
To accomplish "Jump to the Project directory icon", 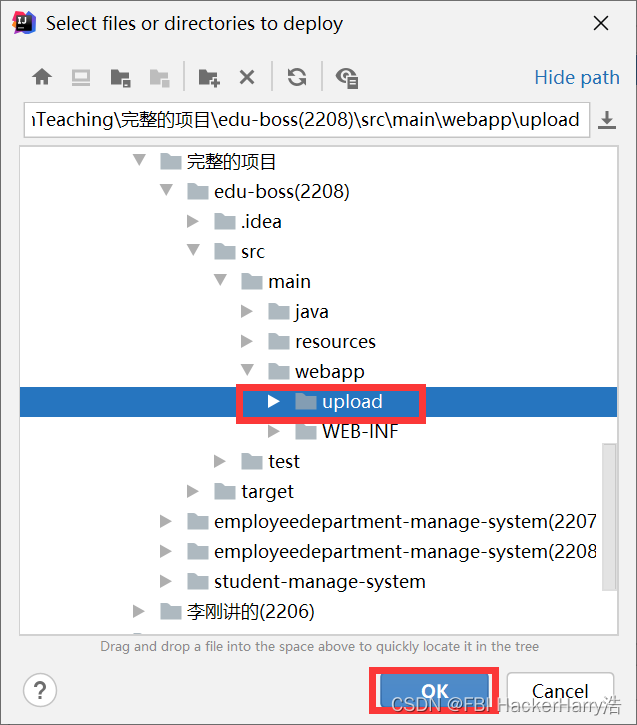I will 121,78.
